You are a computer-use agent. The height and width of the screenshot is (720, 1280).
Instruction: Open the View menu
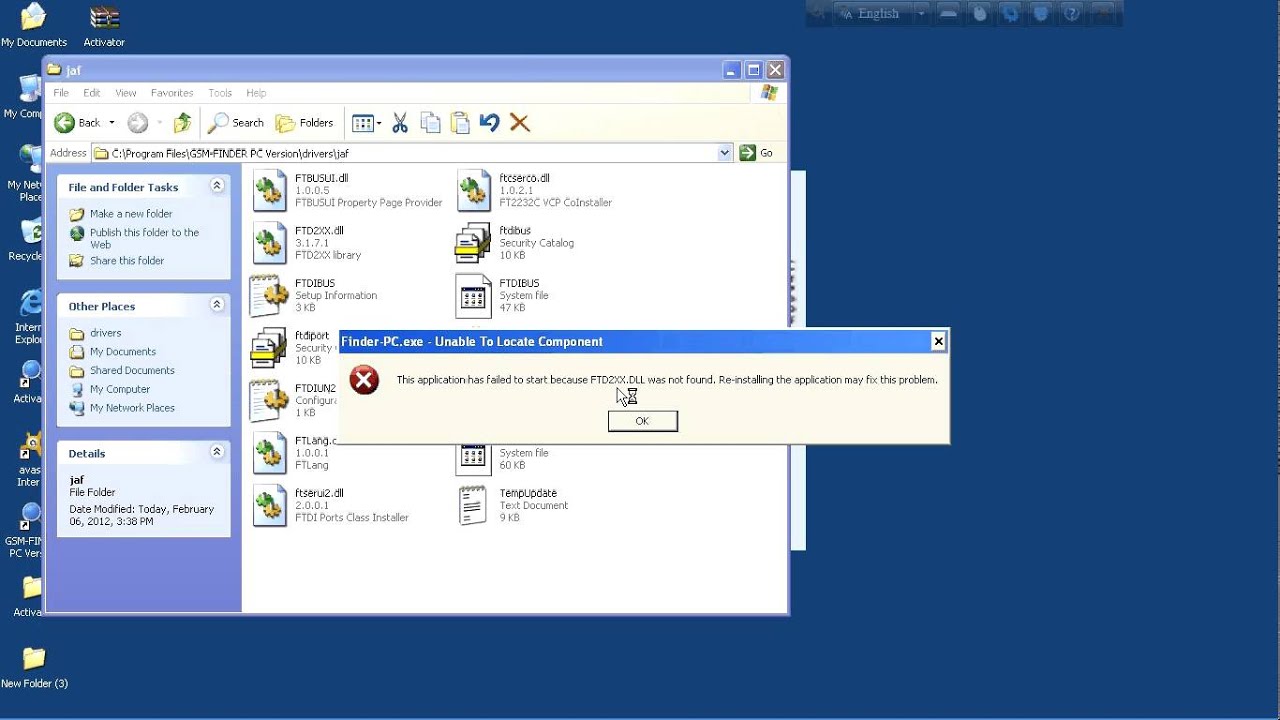(x=126, y=93)
